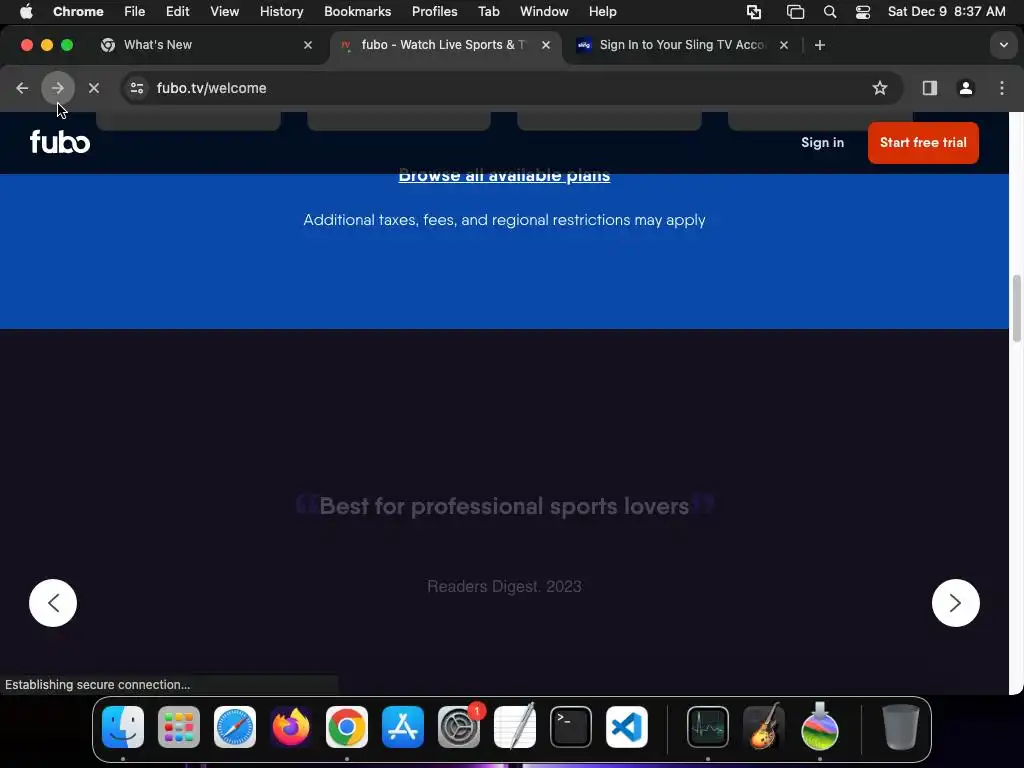Screen dimensions: 1024x768
Task: Open site information icon in address bar
Action: coord(137,88)
